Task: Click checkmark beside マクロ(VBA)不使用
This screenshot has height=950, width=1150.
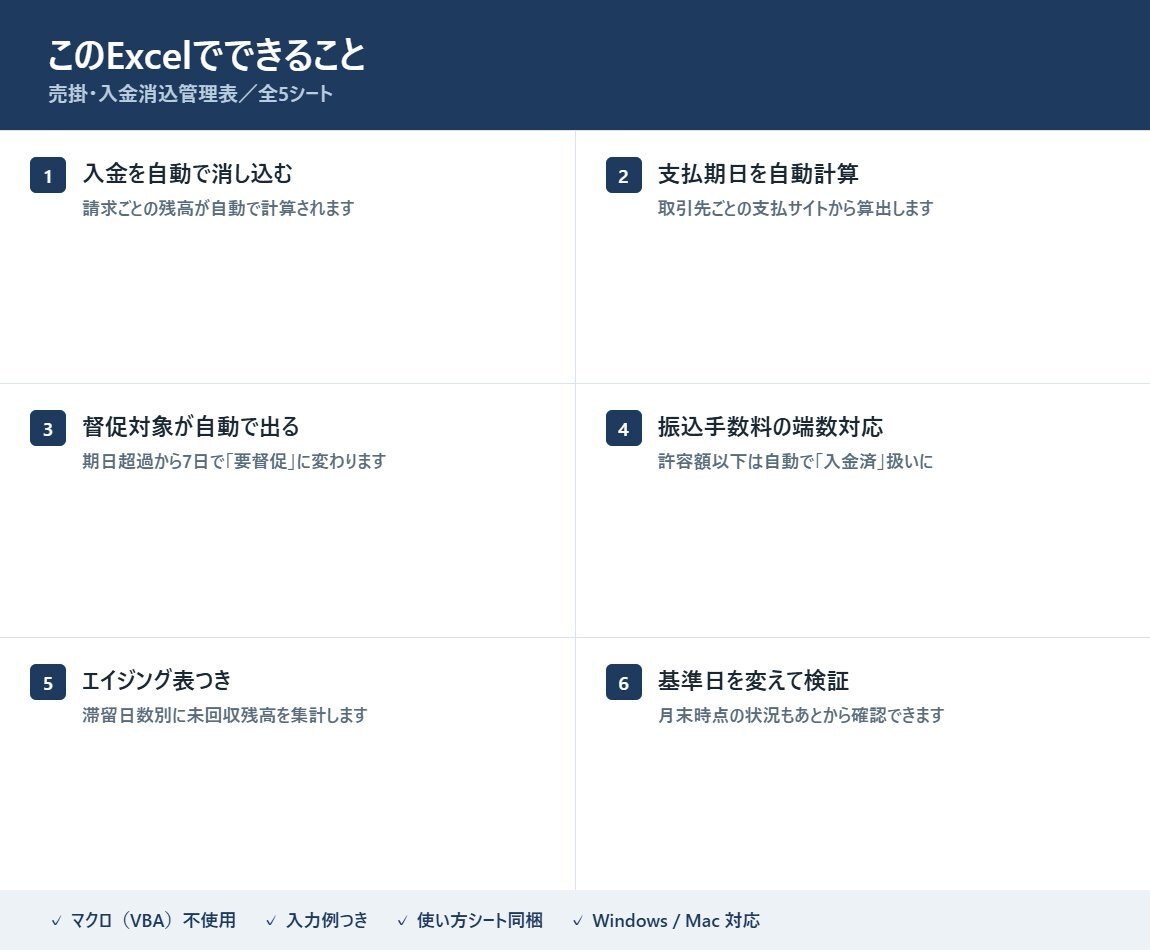Action: click(x=56, y=921)
